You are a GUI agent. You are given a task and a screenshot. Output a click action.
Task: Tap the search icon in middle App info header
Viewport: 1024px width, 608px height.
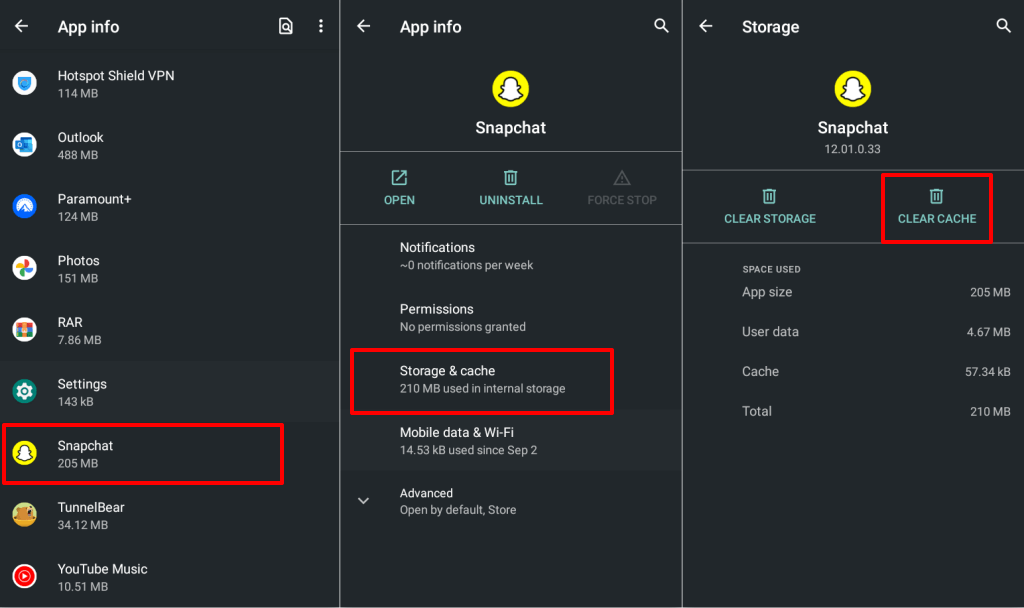(661, 27)
